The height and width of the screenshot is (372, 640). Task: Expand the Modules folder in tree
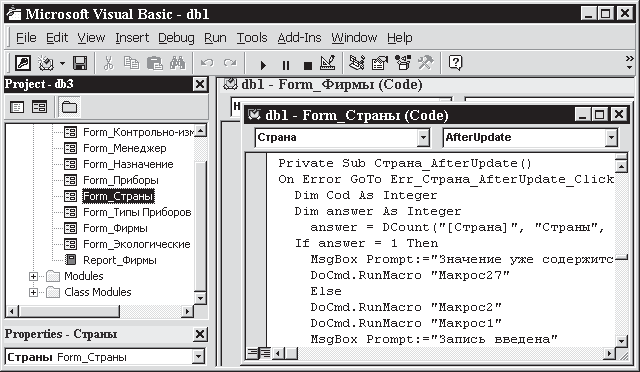(33, 276)
